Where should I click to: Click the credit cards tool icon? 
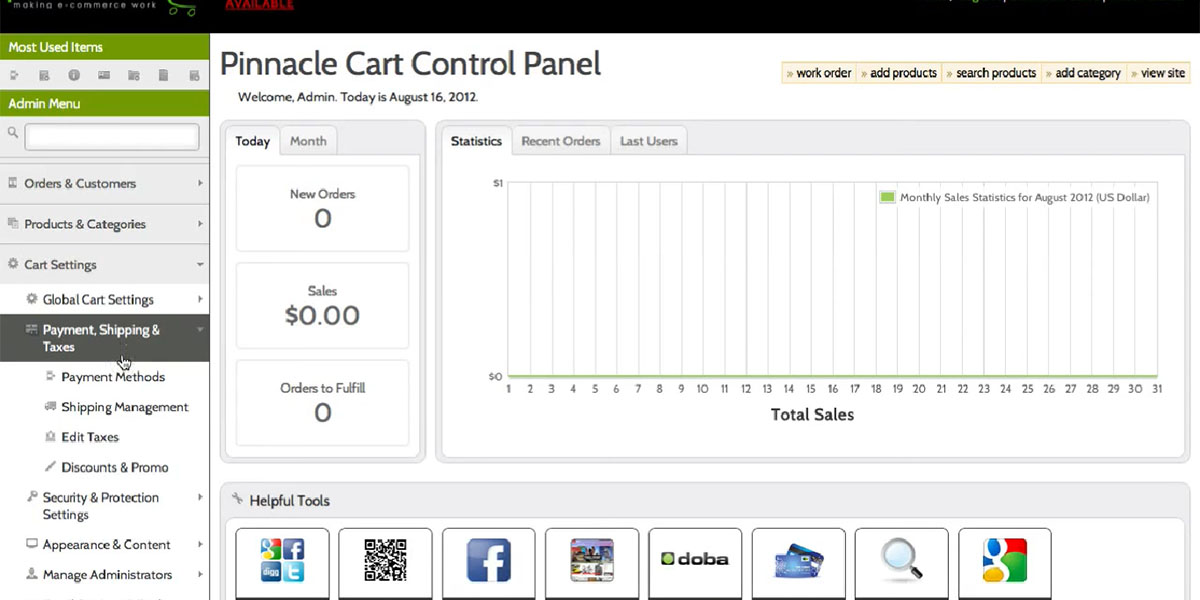[798, 562]
